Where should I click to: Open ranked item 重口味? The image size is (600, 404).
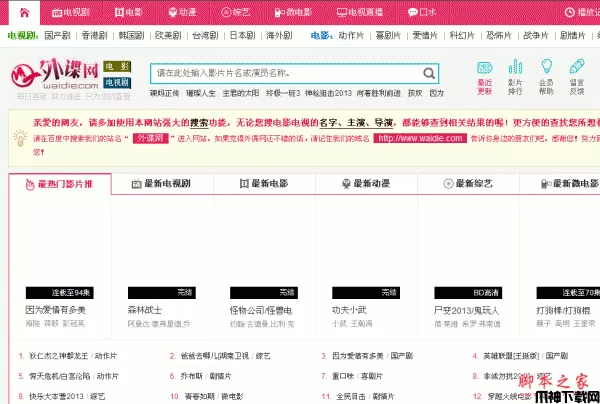343,376
